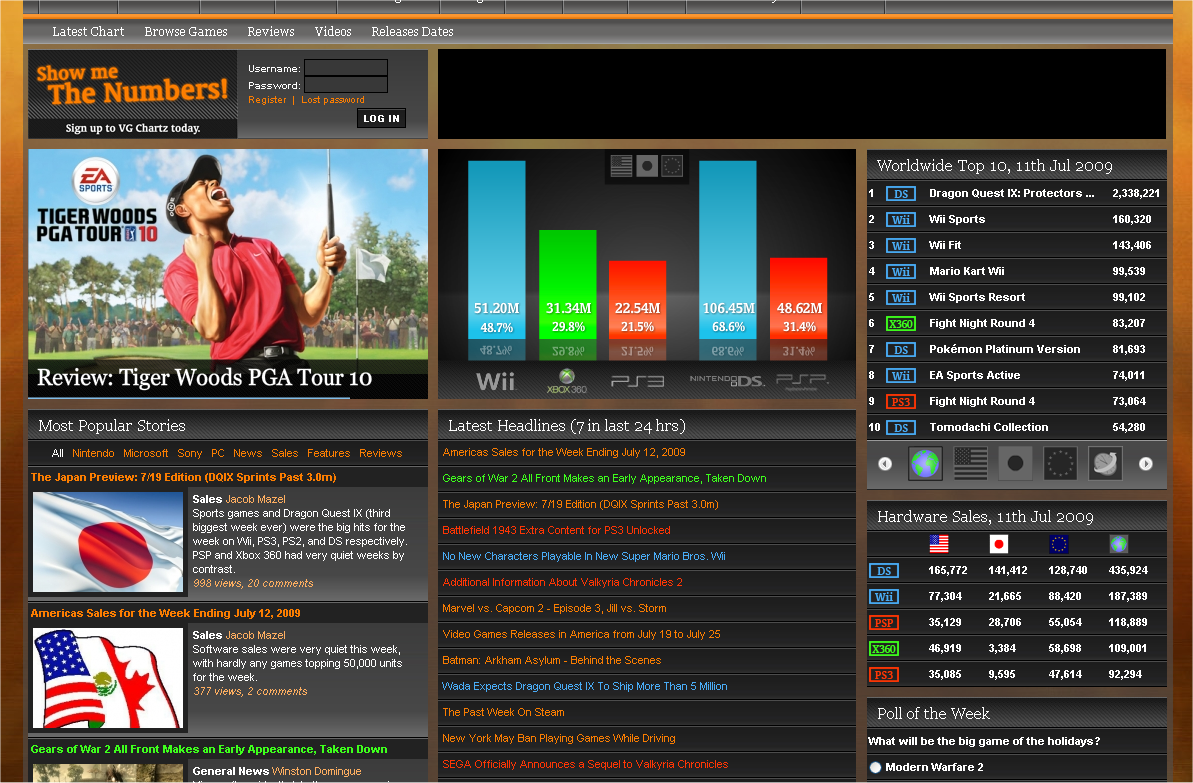Click the DS badge beside Tomodachi Collection

(901, 428)
